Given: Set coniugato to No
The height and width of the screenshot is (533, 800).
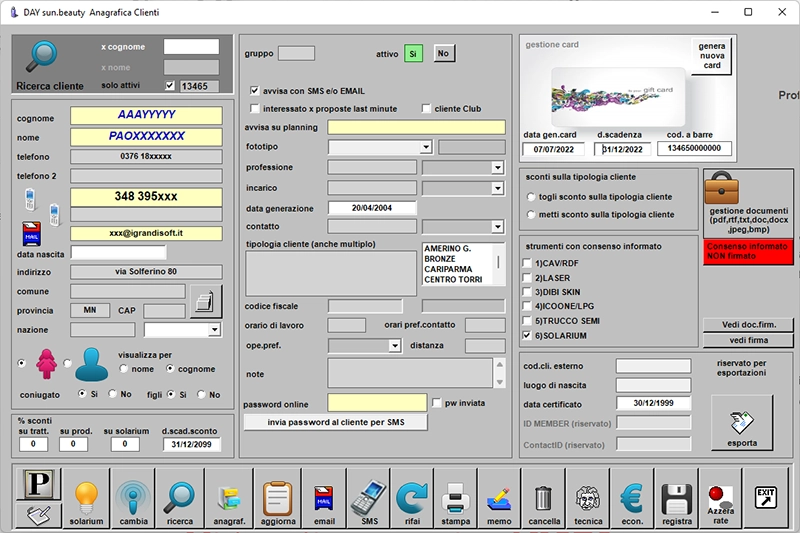Looking at the screenshot, I should pyautogui.click(x=113, y=394).
